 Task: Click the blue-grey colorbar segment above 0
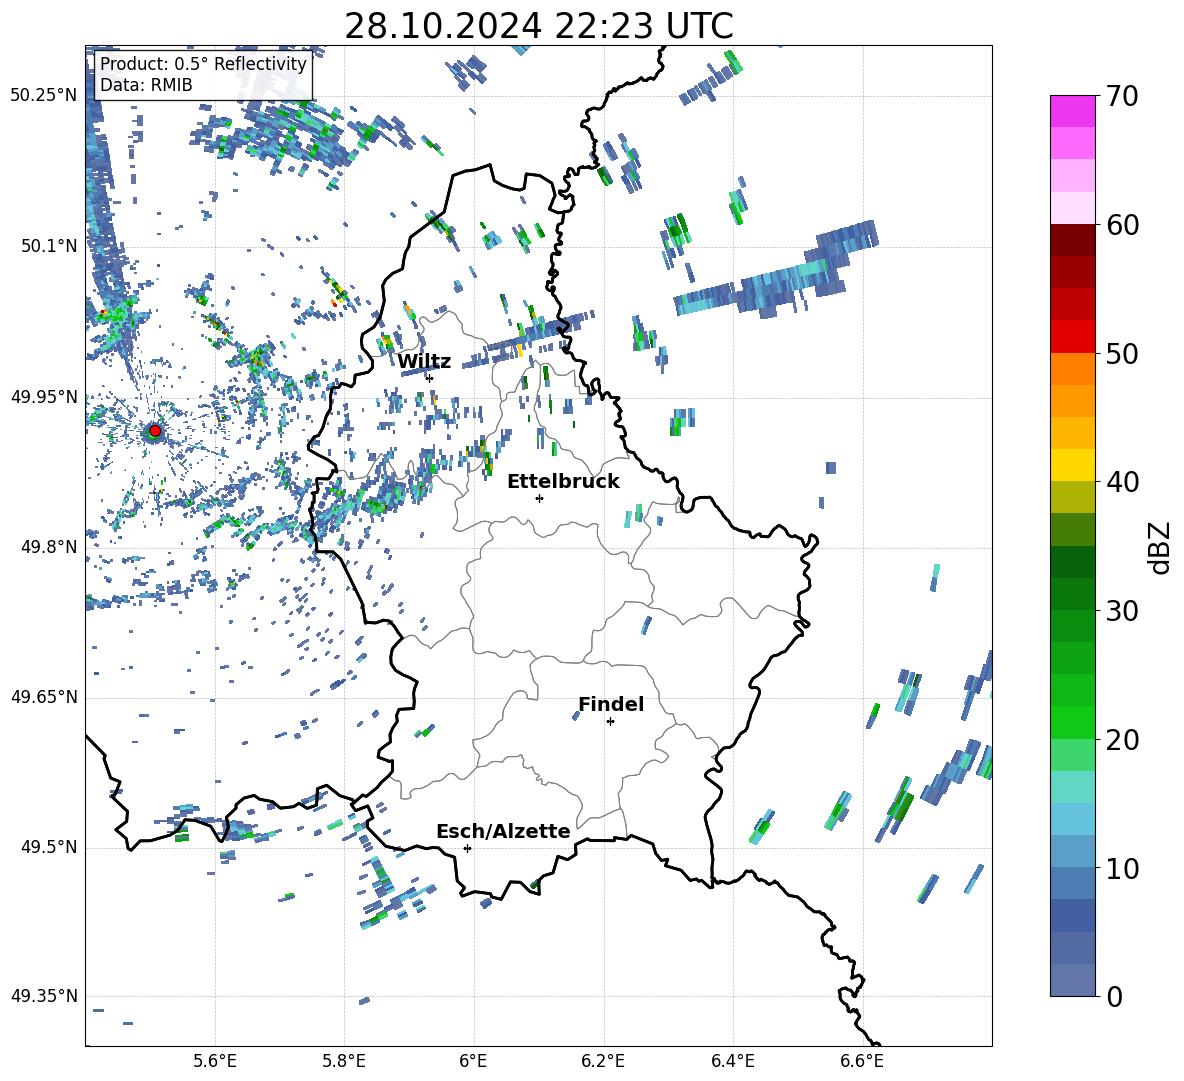[1072, 980]
